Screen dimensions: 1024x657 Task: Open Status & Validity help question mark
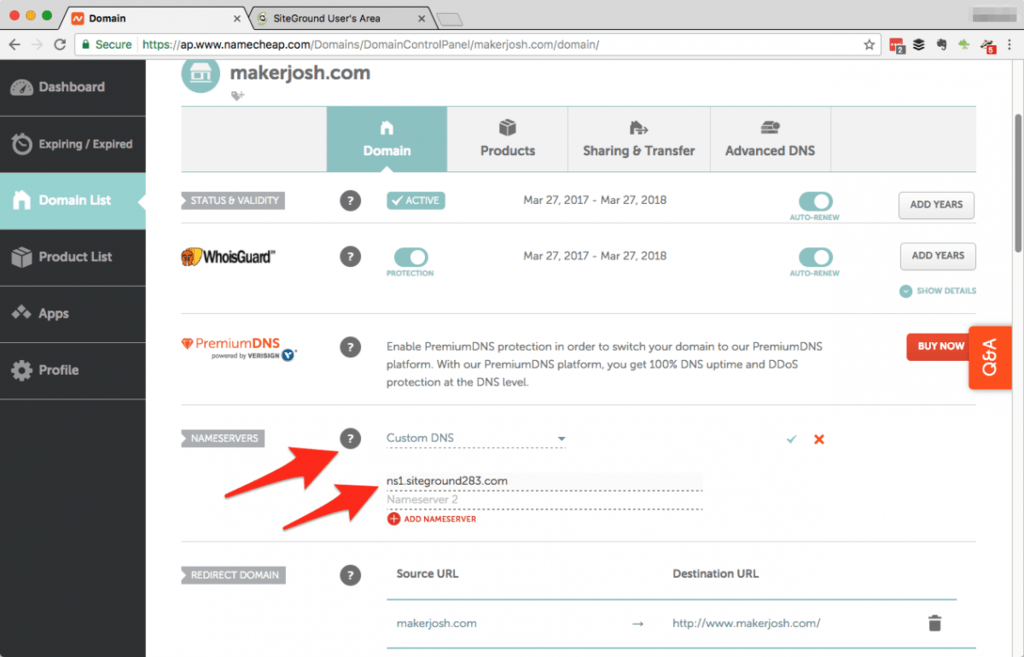[350, 200]
